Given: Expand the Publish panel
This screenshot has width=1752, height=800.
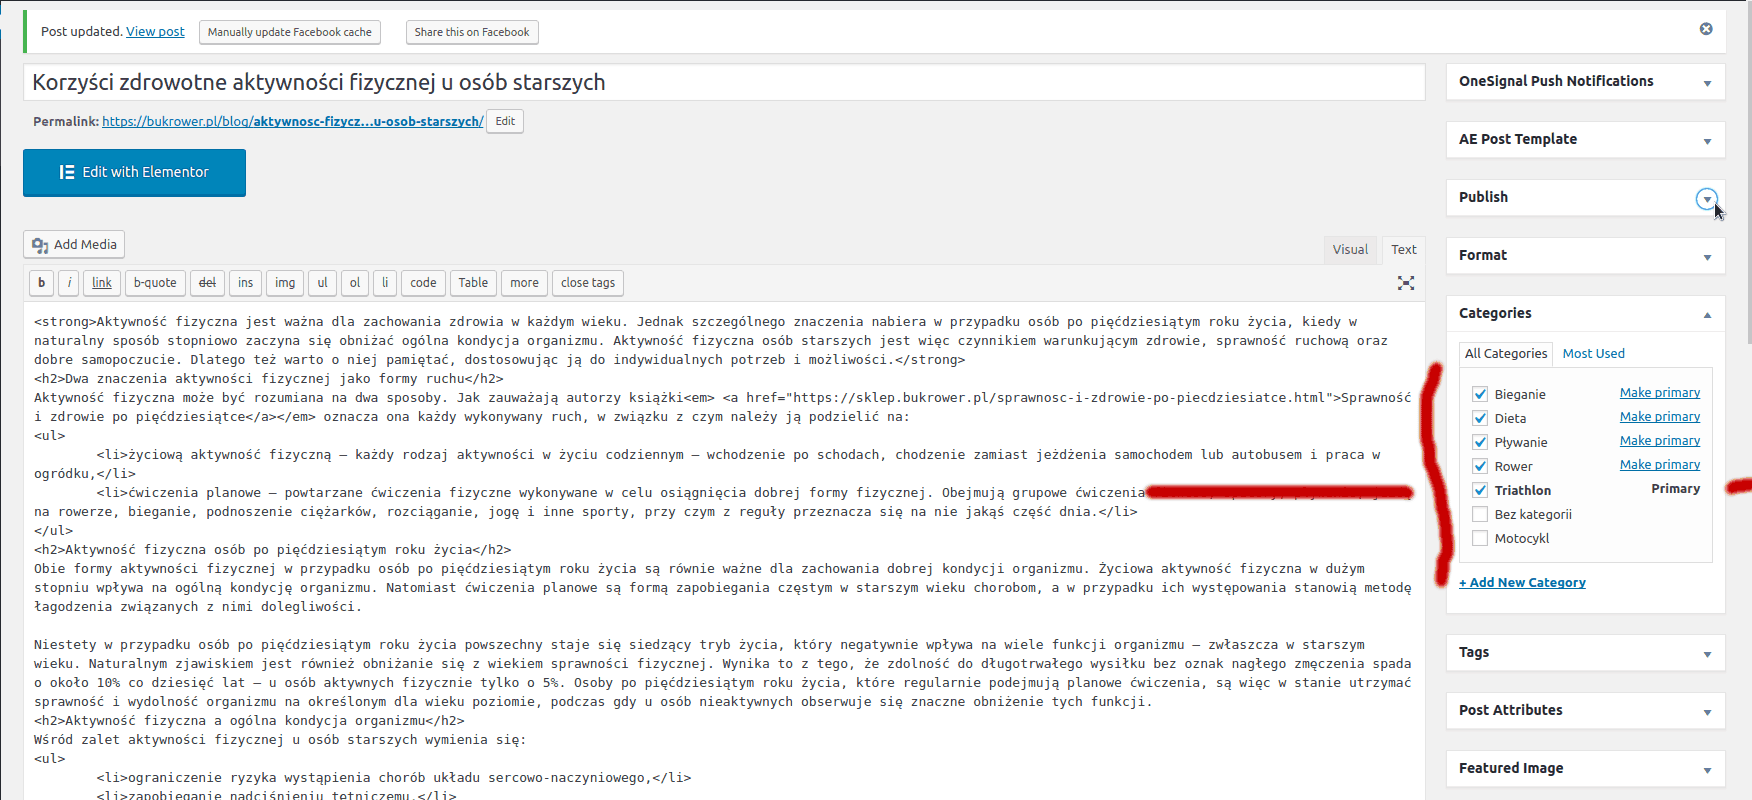Looking at the screenshot, I should coord(1707,198).
